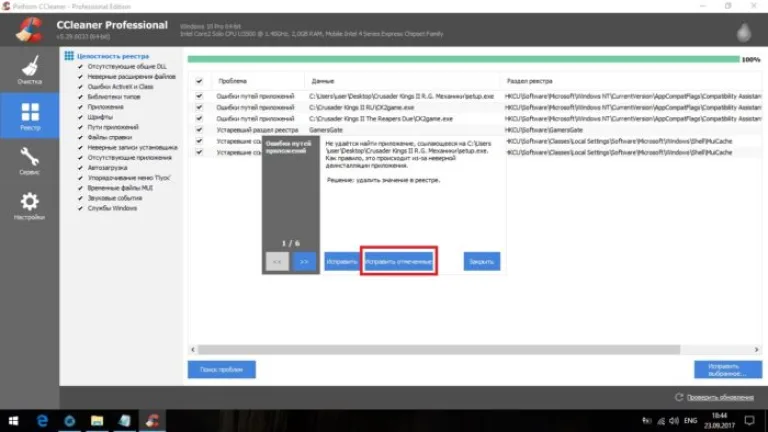Open File Explorer from taskbar

coord(97,421)
